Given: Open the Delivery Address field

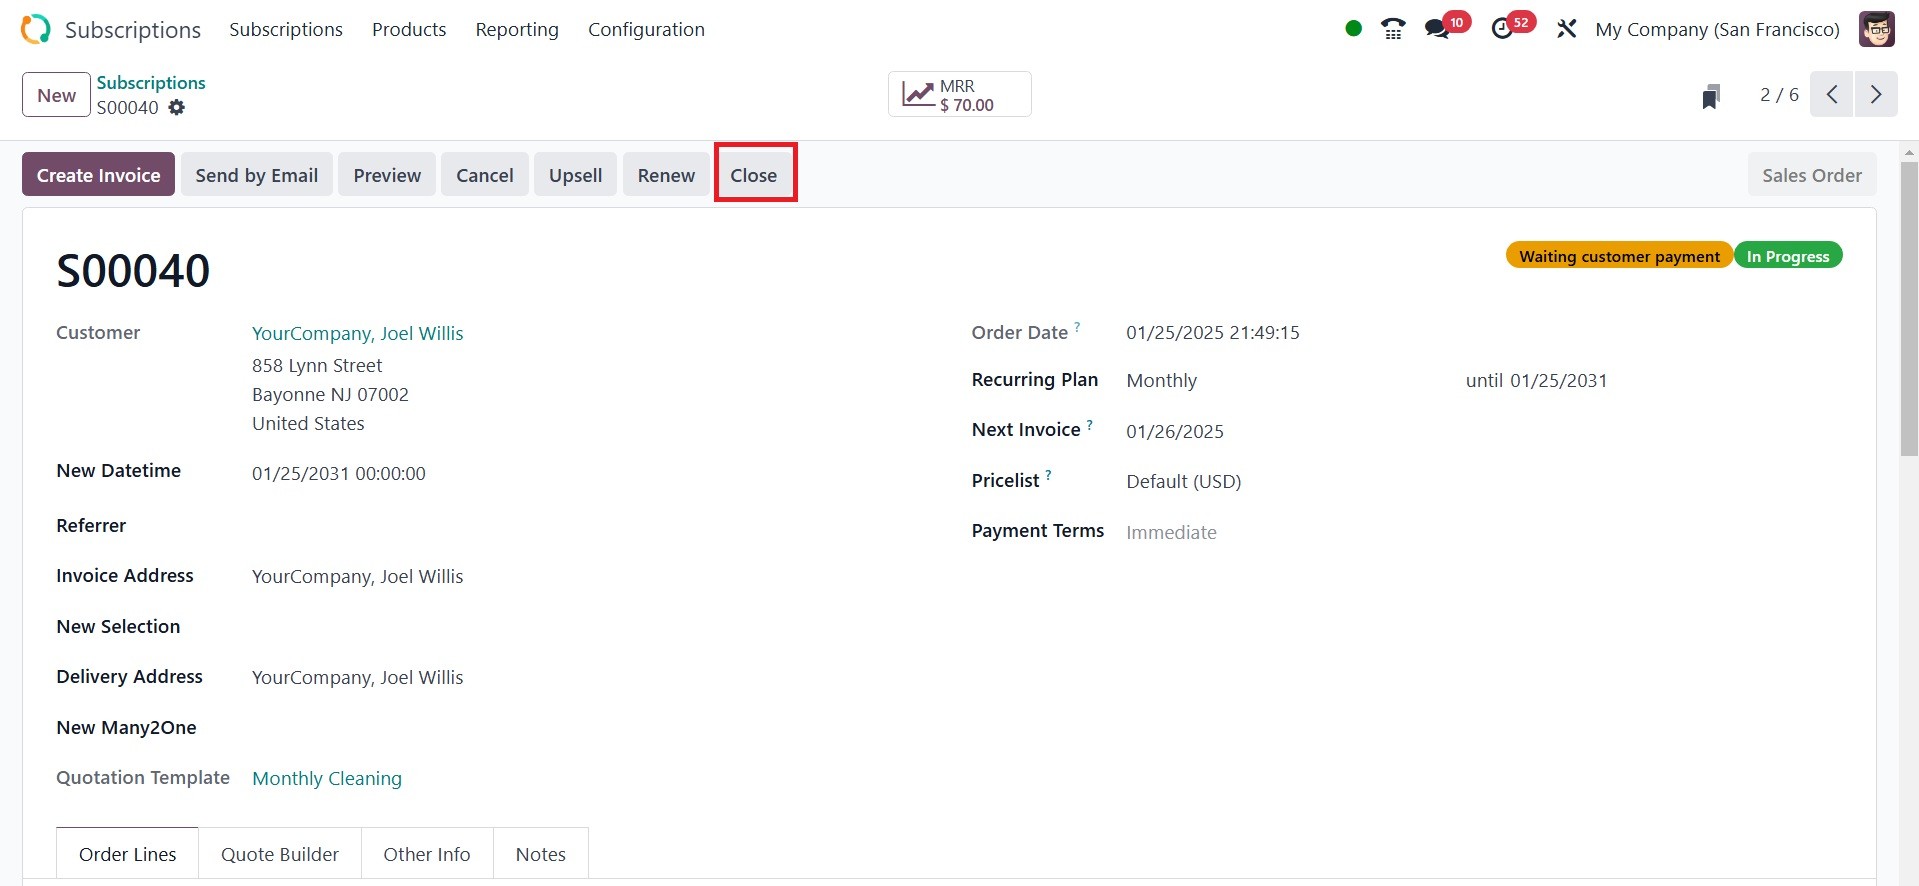Looking at the screenshot, I should 357,677.
